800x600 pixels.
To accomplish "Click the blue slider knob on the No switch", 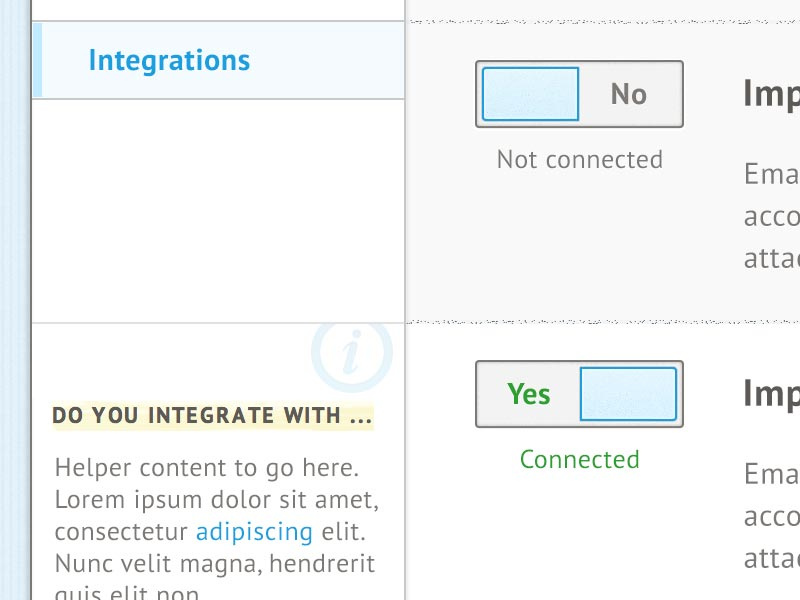I will (529, 93).
